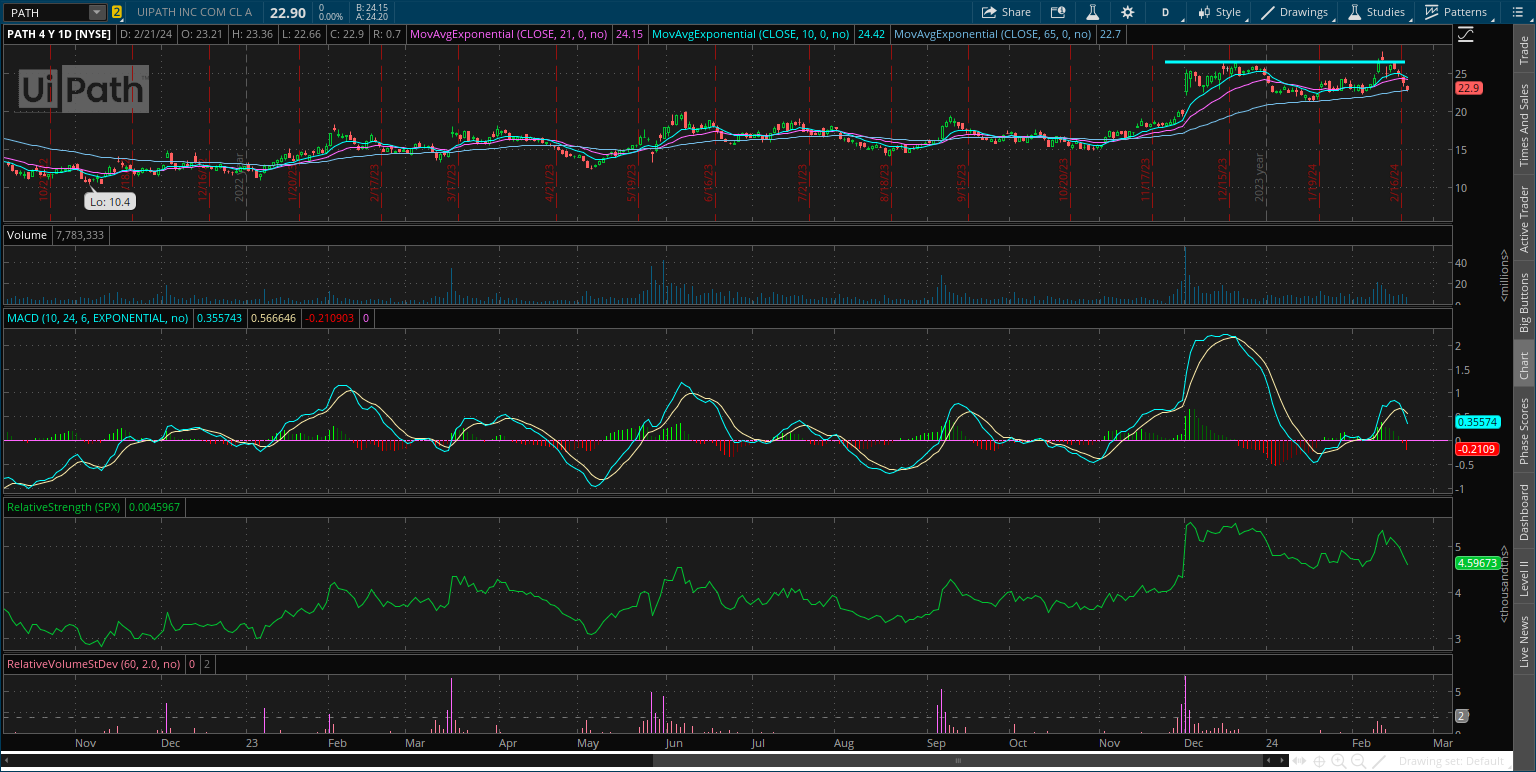Screen dimensions: 1536x772
Task: Click the zoom out magnifier
Action: tap(1357, 761)
